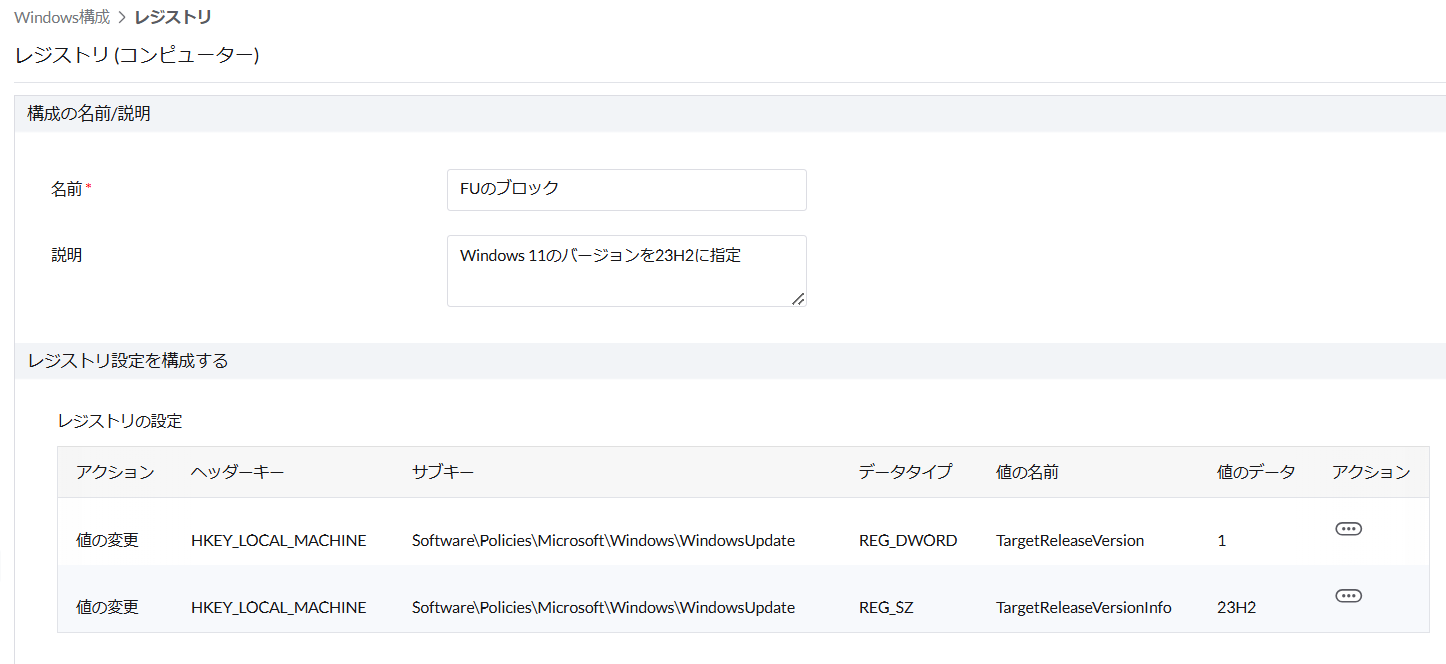Select the TargetReleaseVersionInfo value name cell
The width and height of the screenshot is (1446, 664).
click(x=1083, y=607)
